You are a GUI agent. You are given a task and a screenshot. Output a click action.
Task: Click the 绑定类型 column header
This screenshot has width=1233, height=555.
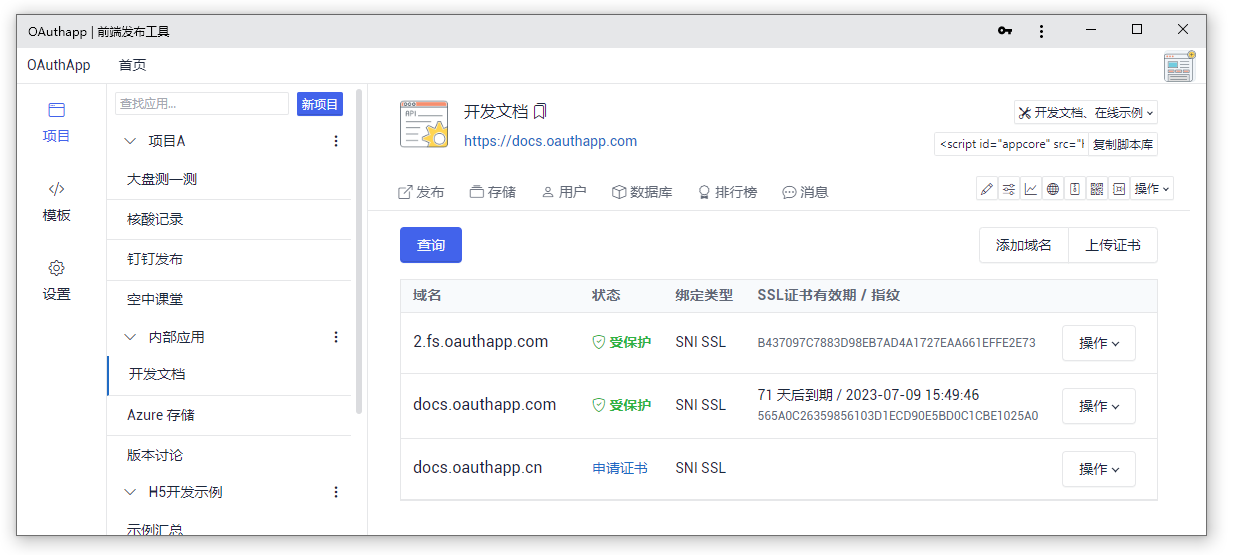[704, 295]
